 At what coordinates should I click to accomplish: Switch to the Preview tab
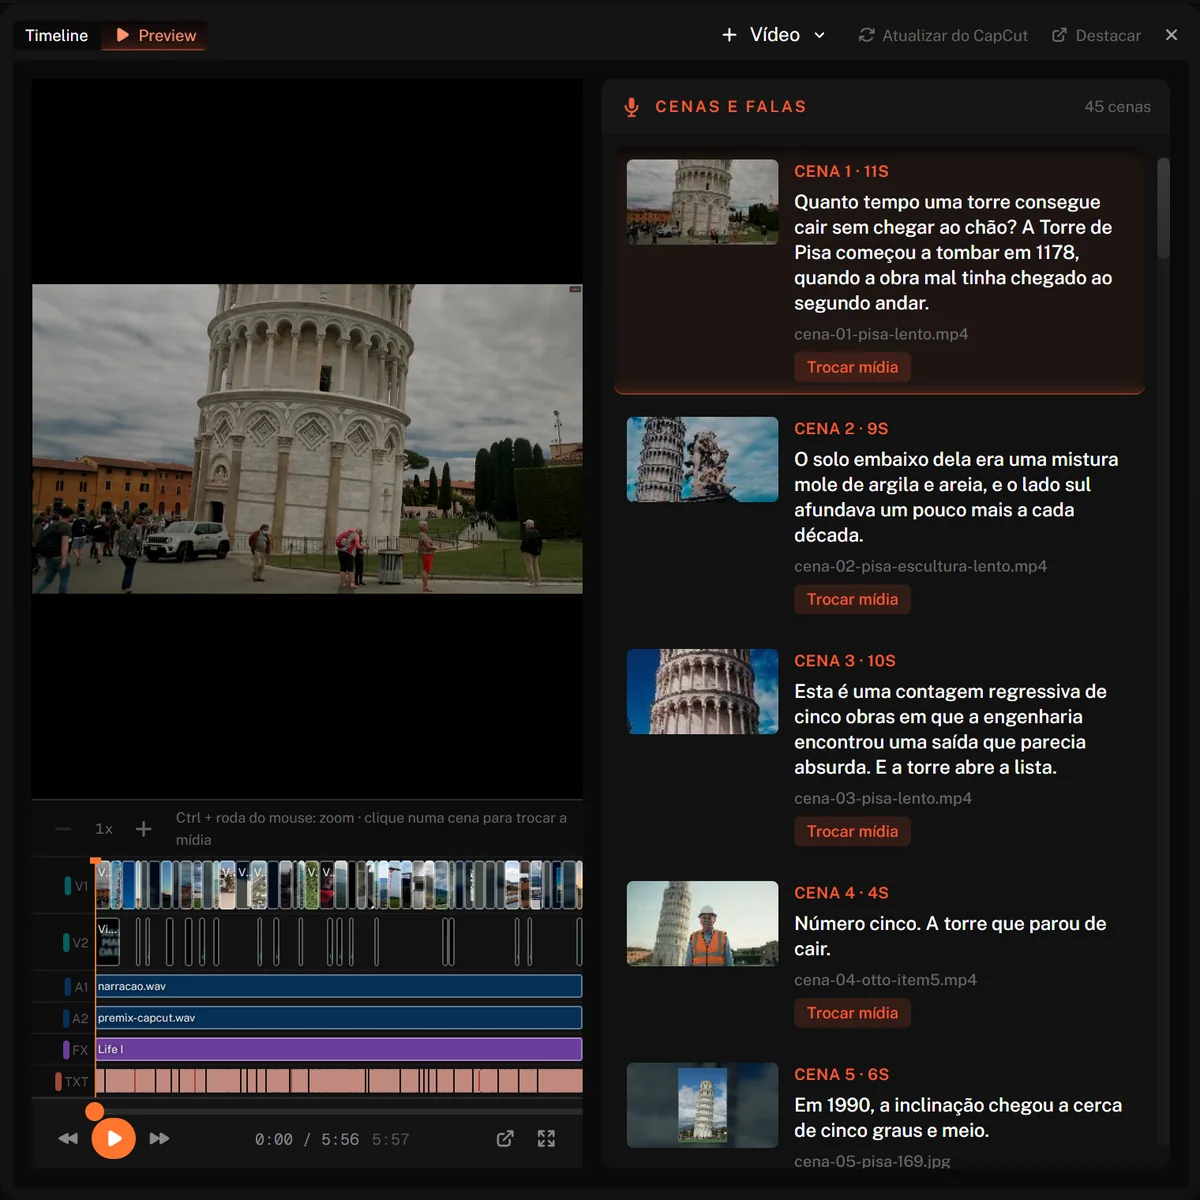155,35
